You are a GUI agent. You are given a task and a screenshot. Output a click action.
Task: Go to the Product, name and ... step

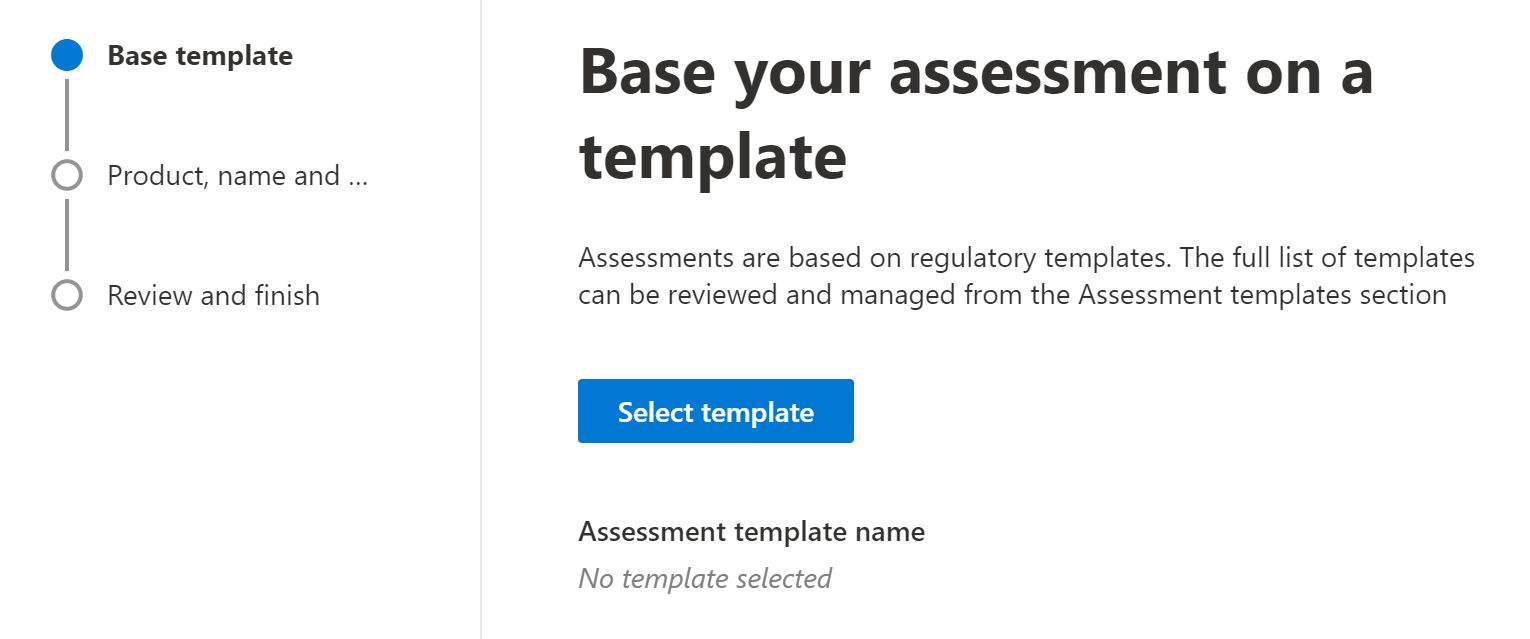pos(237,176)
